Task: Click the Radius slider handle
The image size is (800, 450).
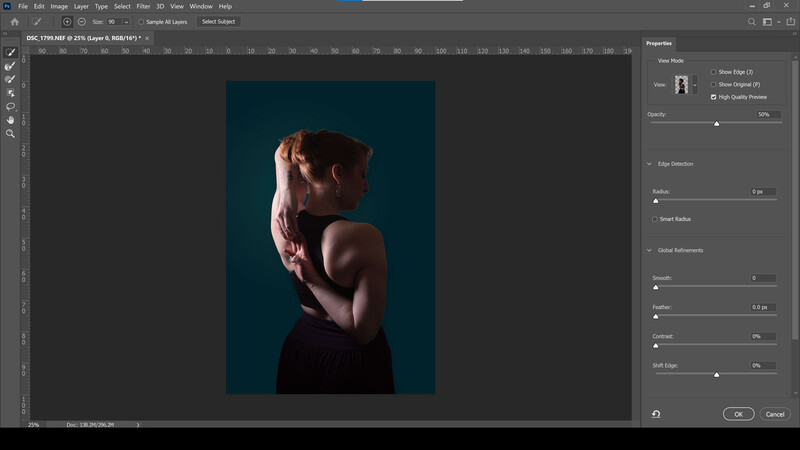Action: pyautogui.click(x=656, y=201)
